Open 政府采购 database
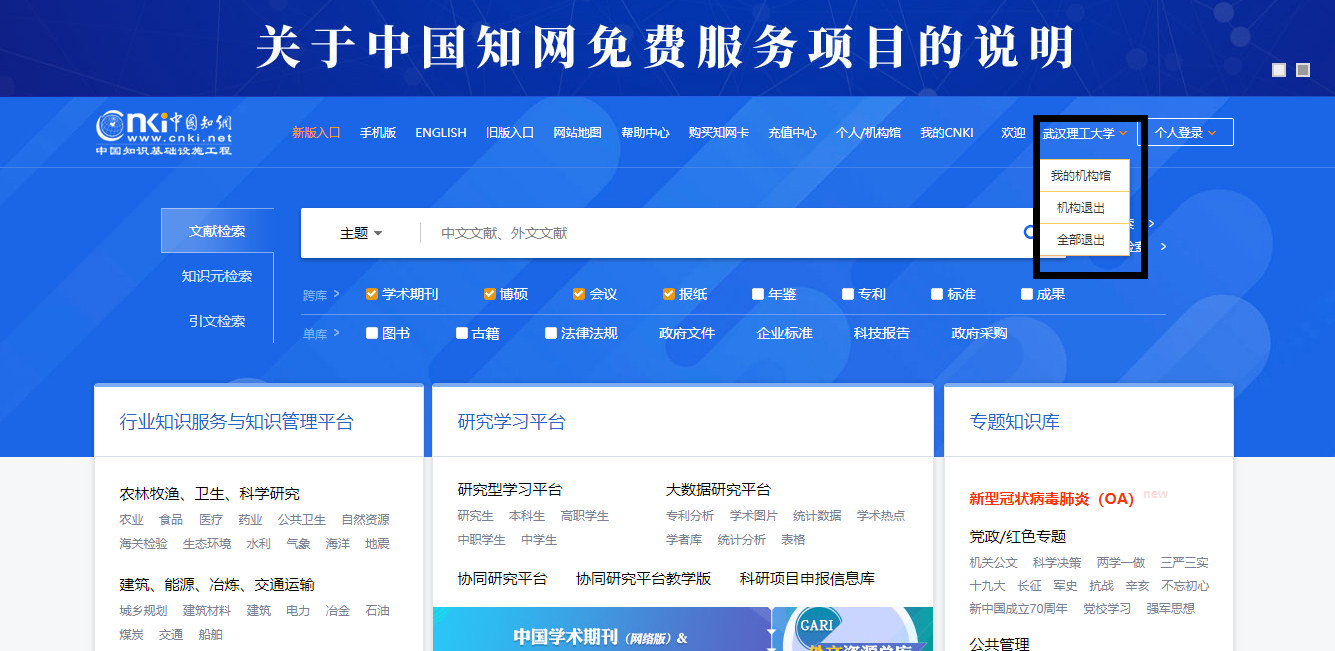This screenshot has height=651, width=1335. (x=979, y=333)
